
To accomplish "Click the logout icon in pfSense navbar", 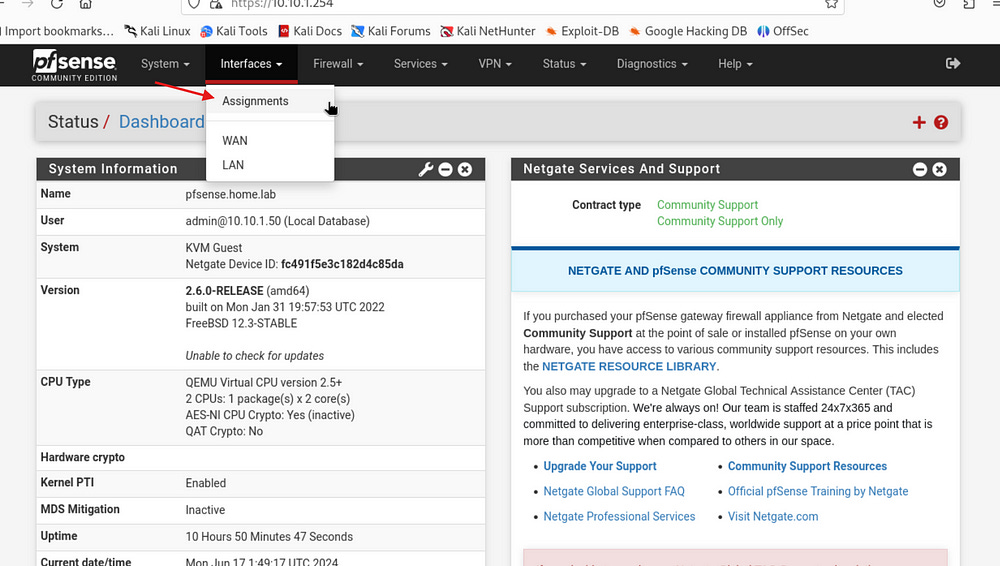I will tap(953, 63).
